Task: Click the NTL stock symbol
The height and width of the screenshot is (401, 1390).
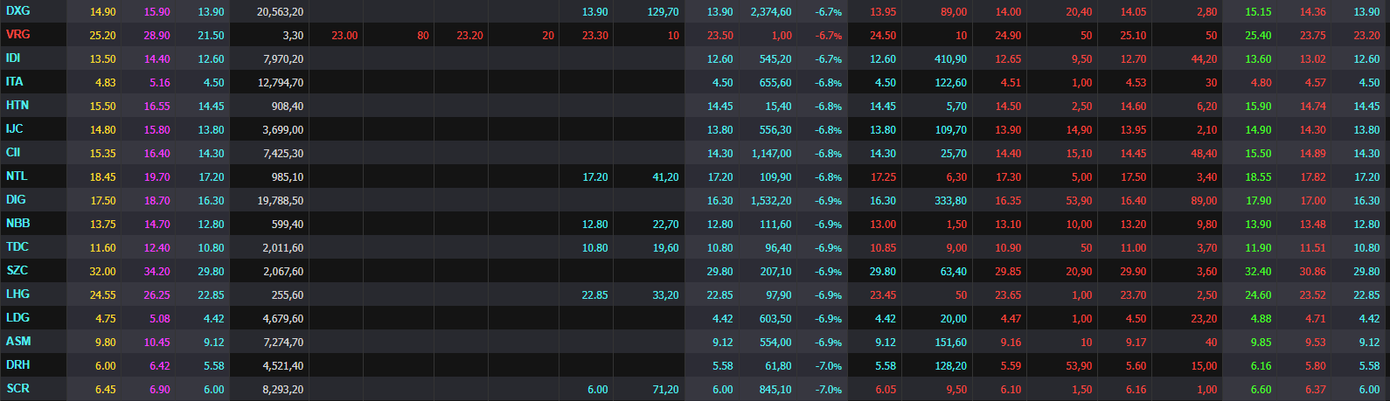Action: [16, 176]
